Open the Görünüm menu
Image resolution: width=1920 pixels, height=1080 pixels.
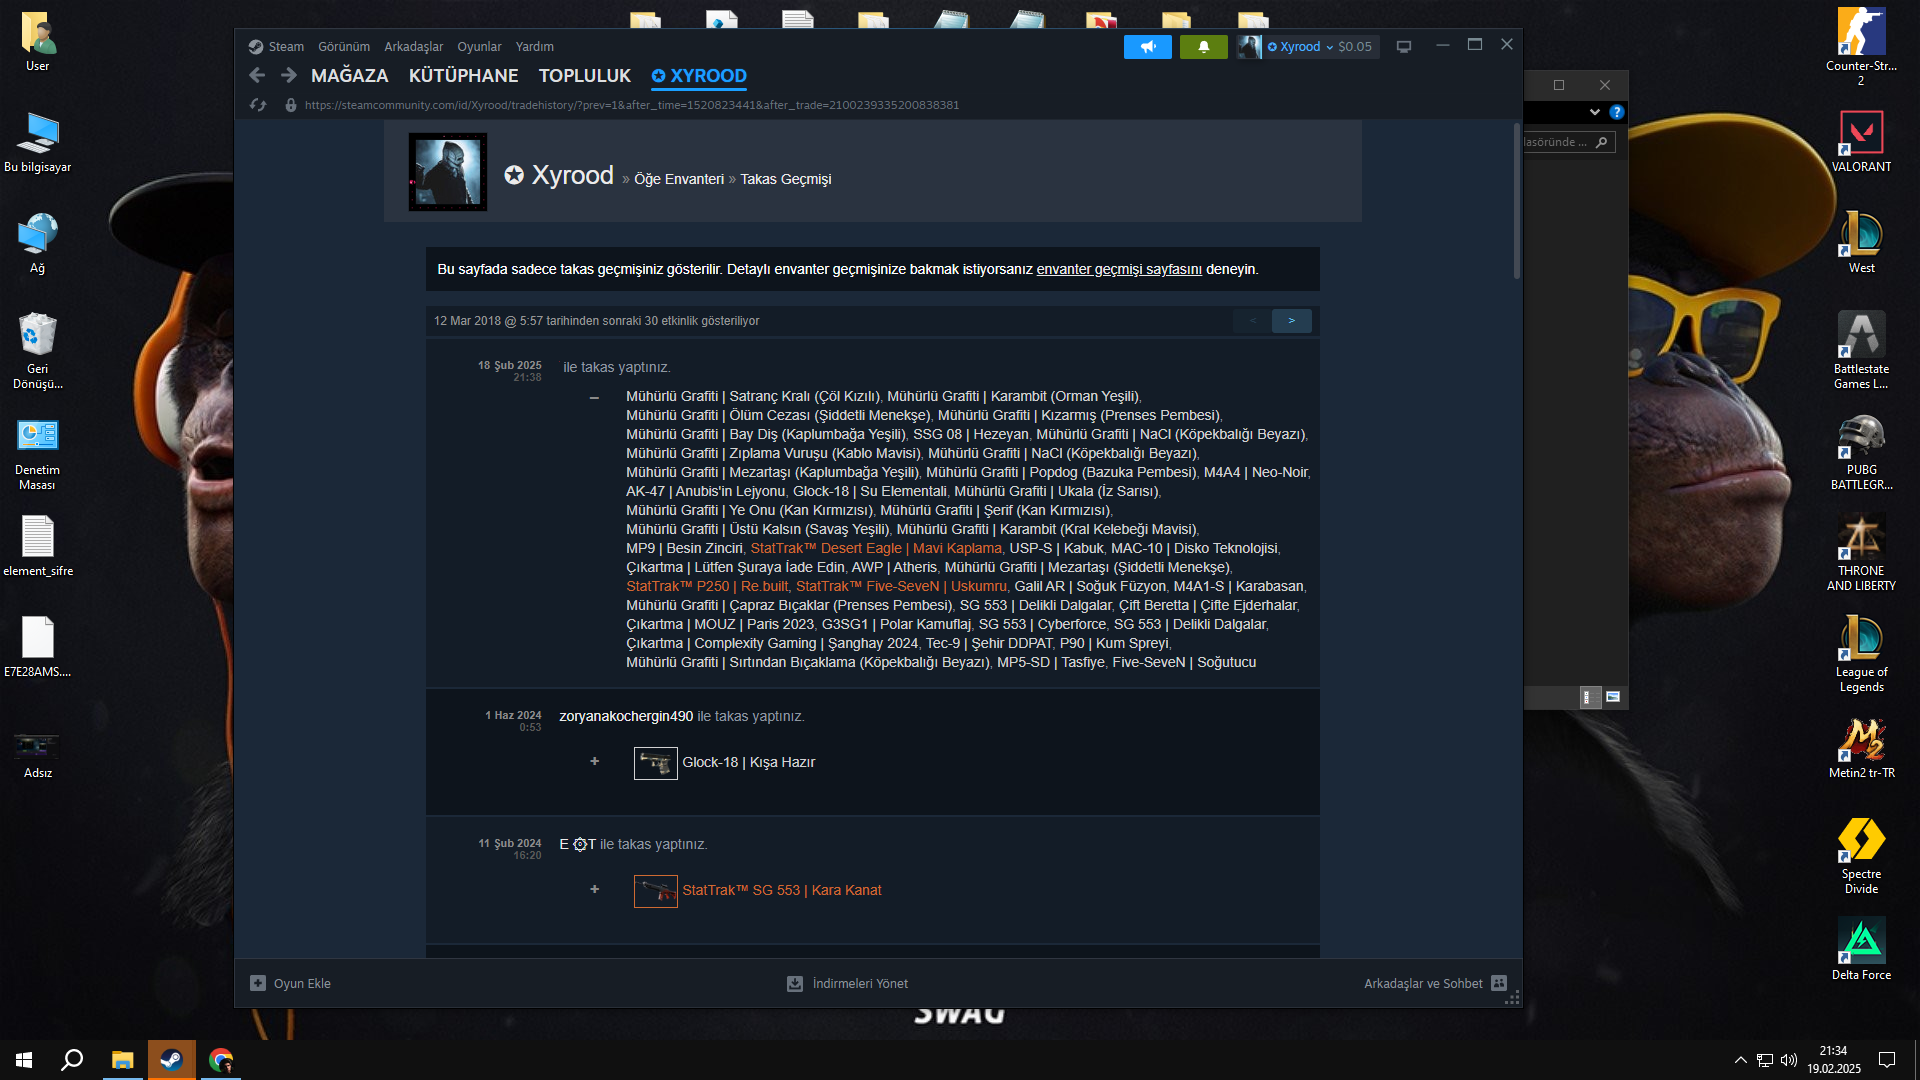(343, 47)
